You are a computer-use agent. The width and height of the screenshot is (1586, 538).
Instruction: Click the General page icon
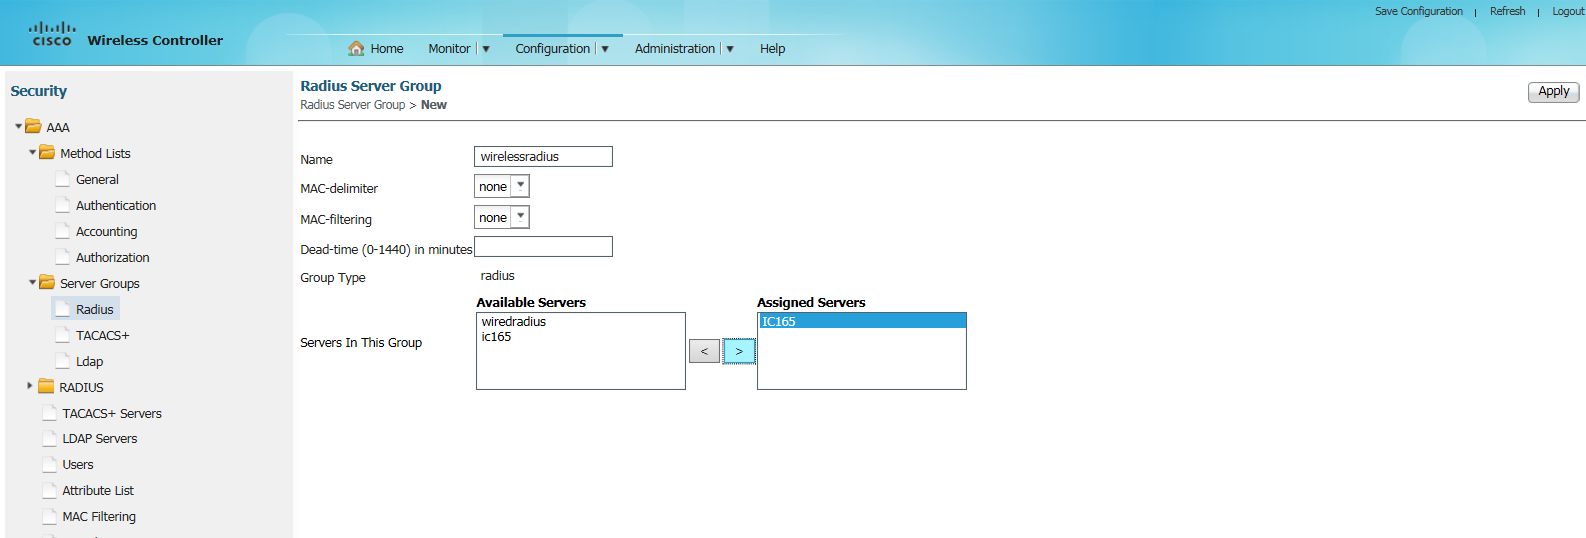coord(63,179)
